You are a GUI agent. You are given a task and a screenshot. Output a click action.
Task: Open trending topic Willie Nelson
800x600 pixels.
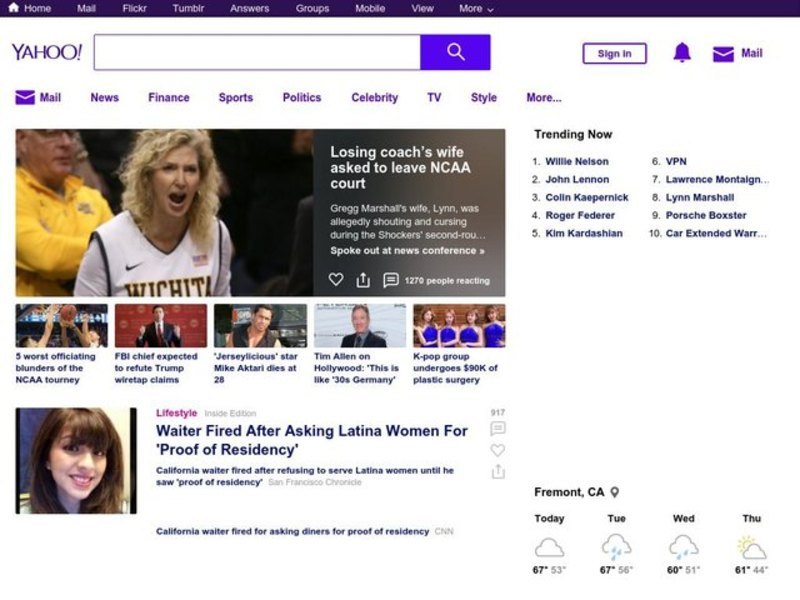(x=576, y=161)
